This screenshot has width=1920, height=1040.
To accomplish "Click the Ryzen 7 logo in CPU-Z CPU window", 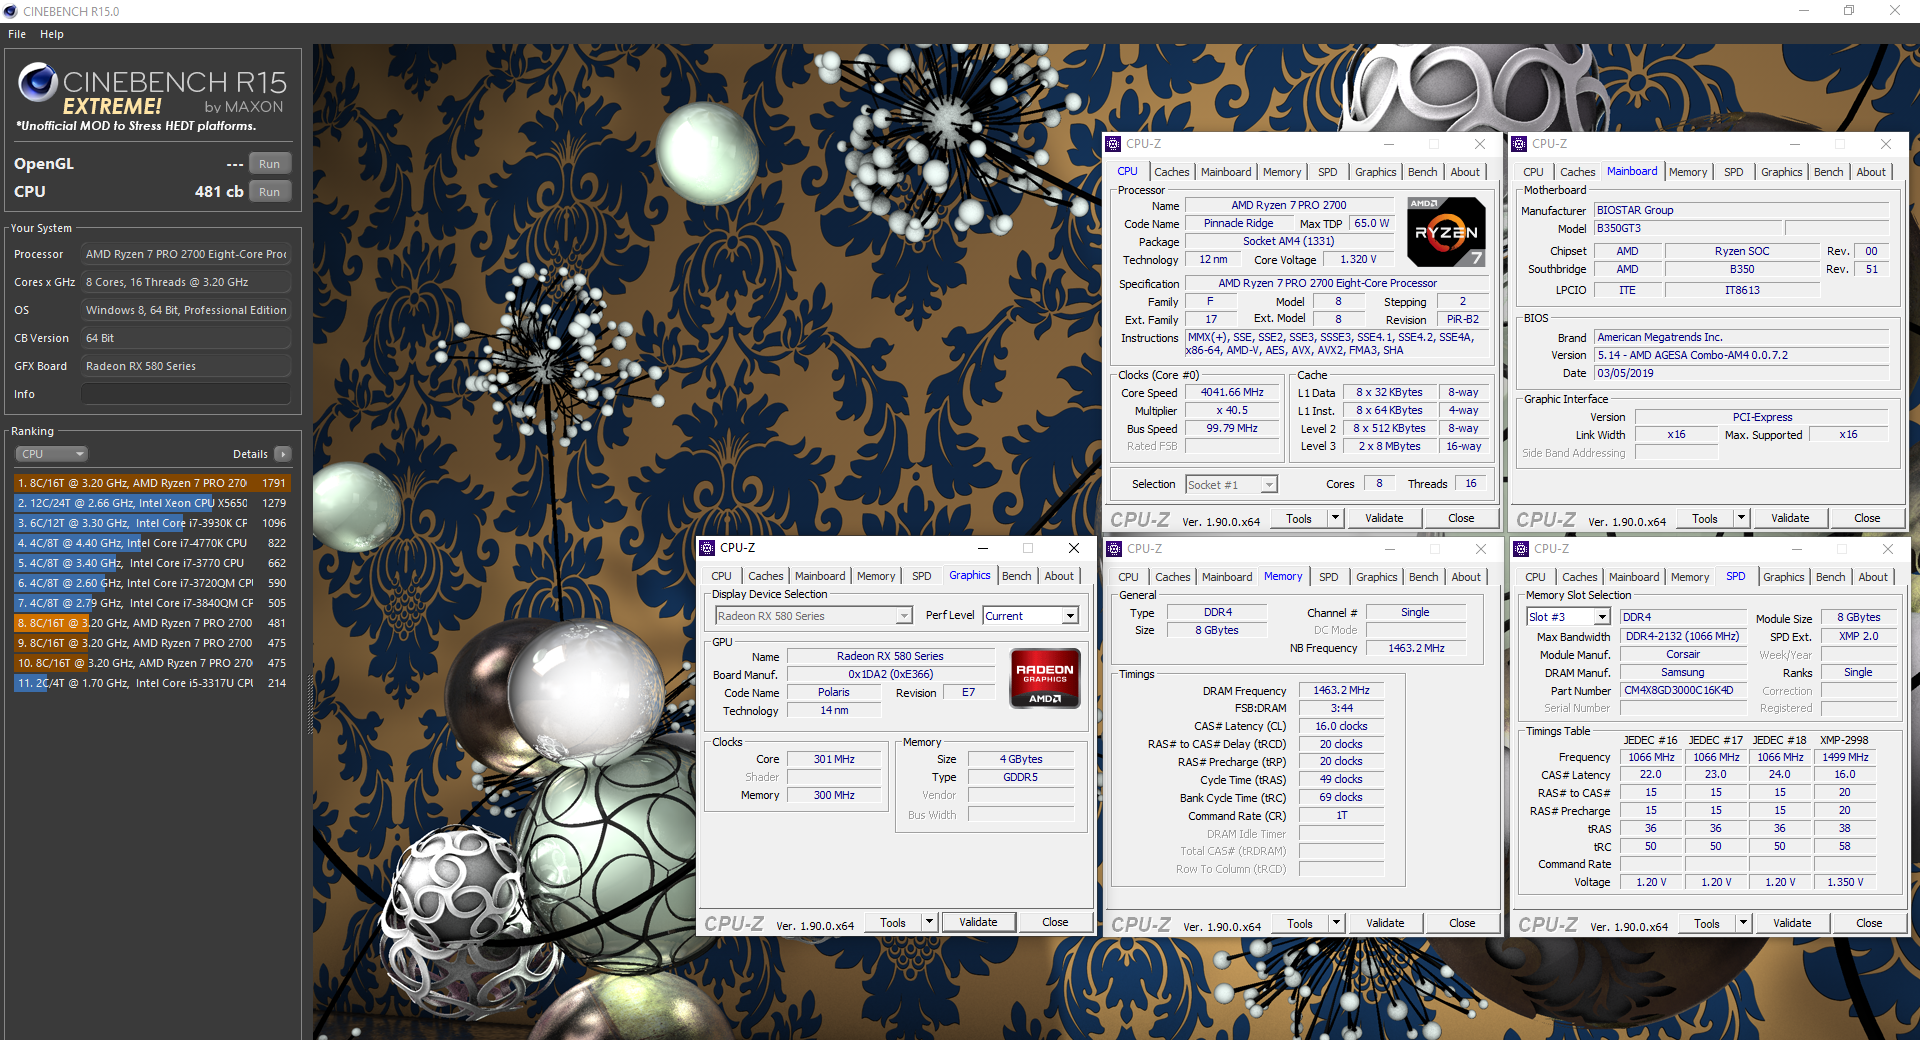I will point(1446,232).
